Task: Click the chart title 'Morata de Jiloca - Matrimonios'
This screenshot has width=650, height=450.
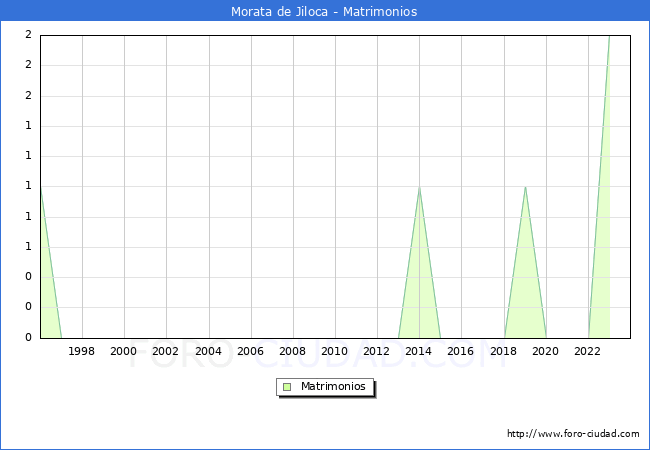Action: 324,11
